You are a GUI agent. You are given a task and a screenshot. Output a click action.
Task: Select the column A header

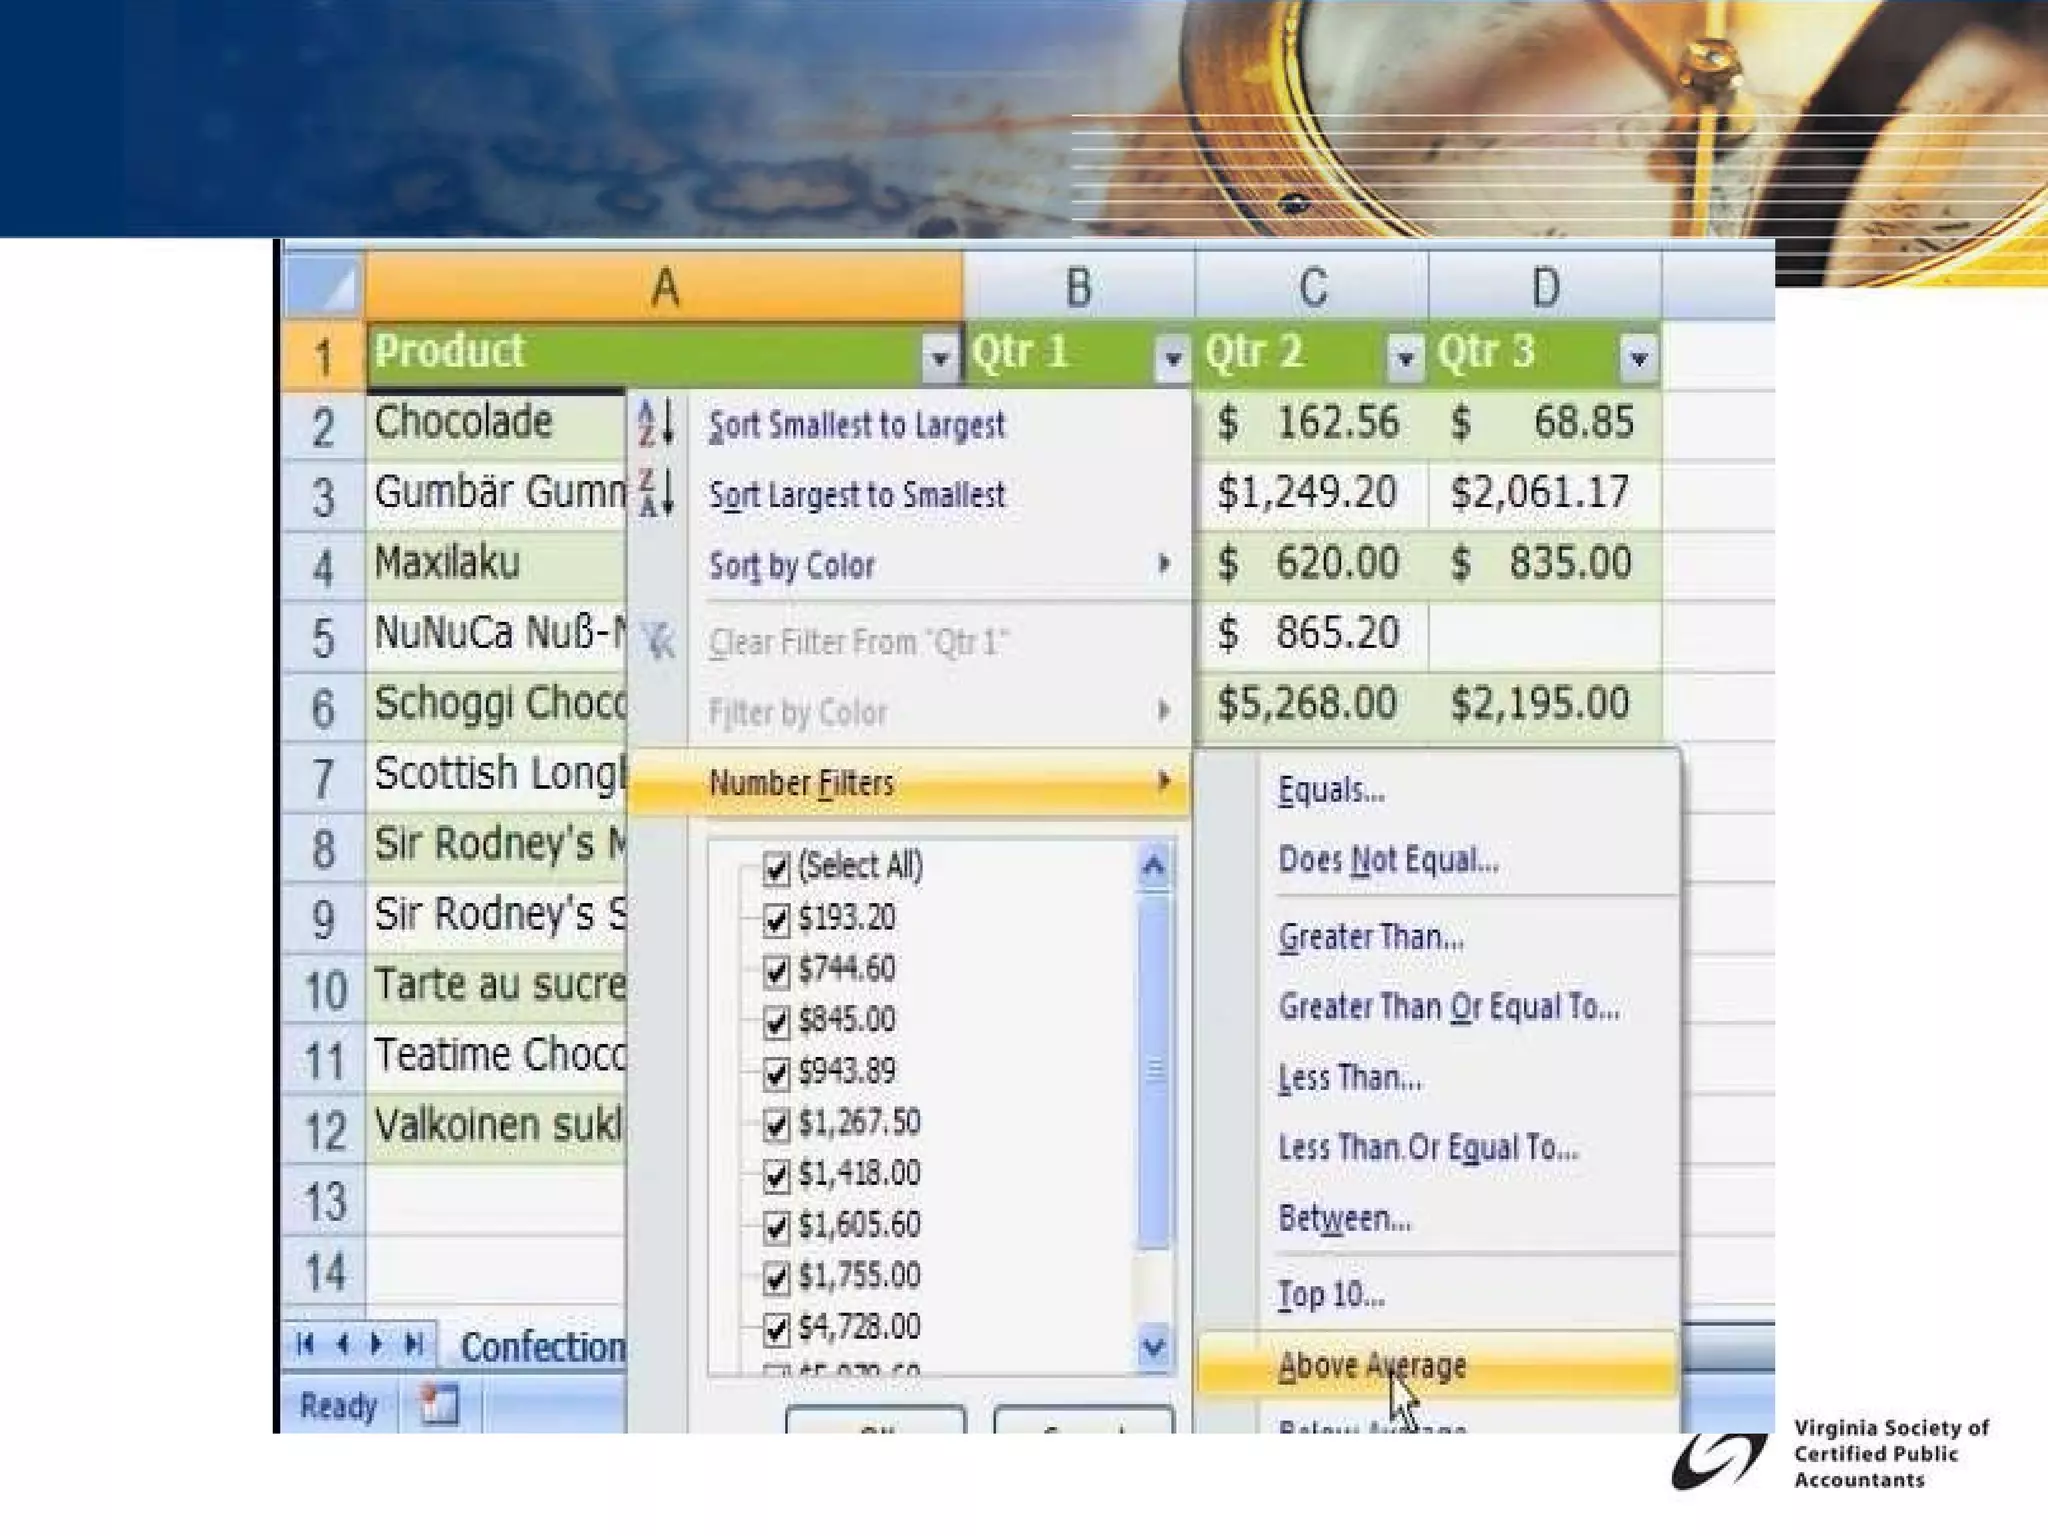tap(664, 288)
